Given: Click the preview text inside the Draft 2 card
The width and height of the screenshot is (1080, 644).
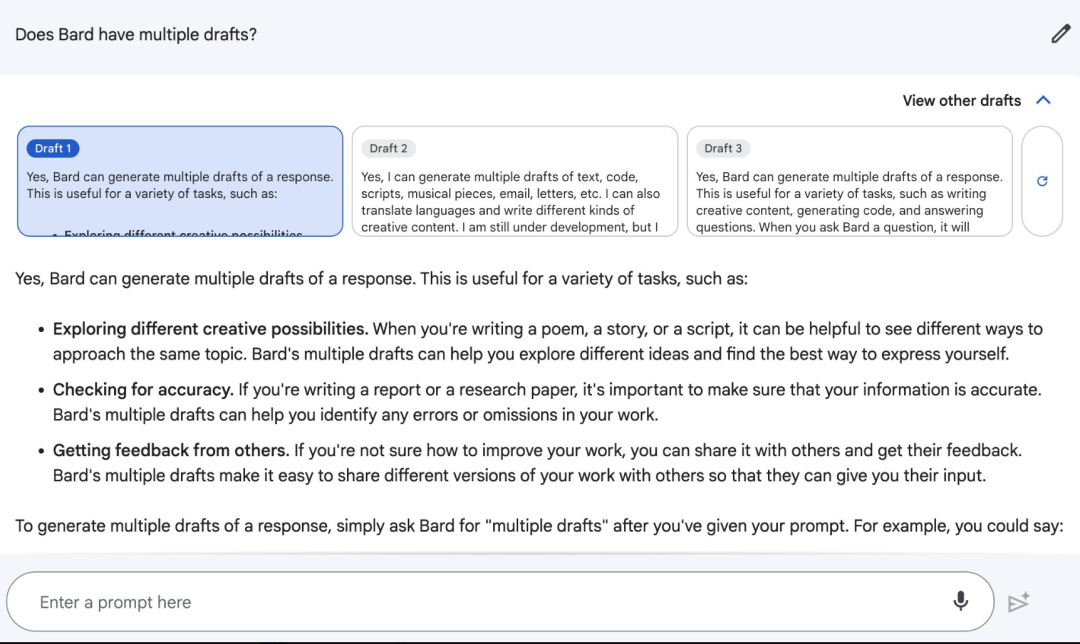Looking at the screenshot, I should [x=511, y=202].
